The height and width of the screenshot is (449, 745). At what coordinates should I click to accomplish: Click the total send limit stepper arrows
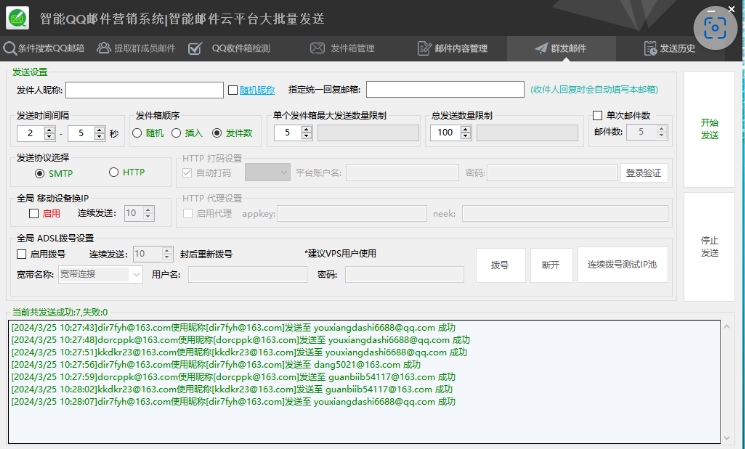[x=466, y=133]
